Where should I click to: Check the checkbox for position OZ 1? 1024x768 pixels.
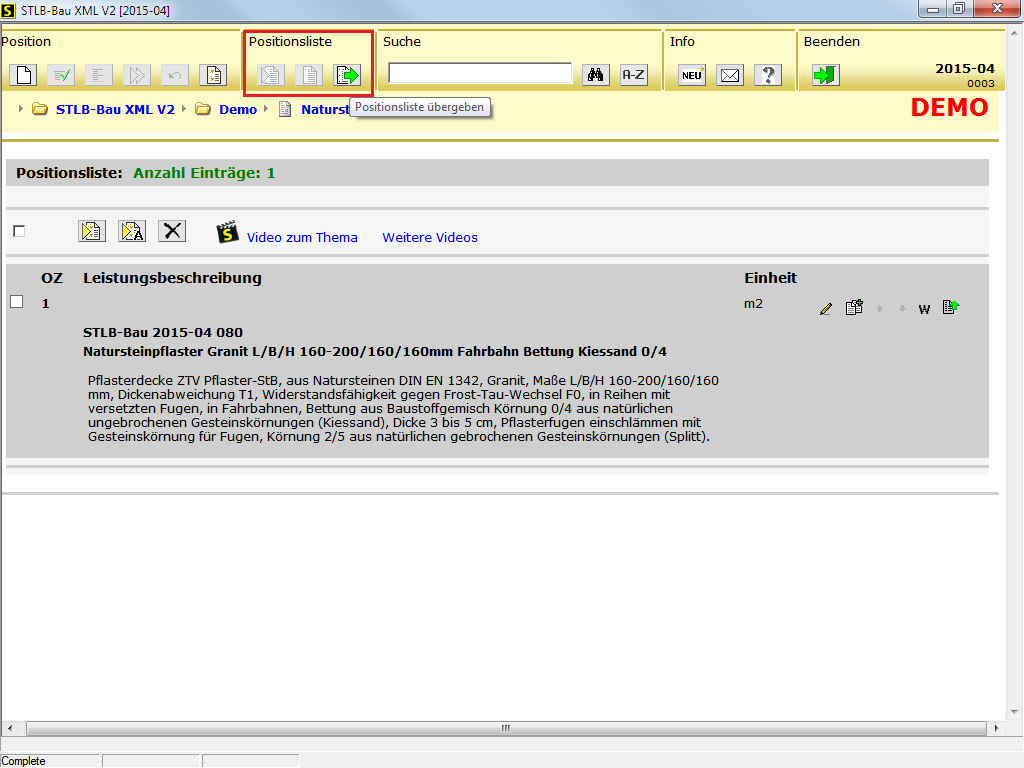pos(17,302)
